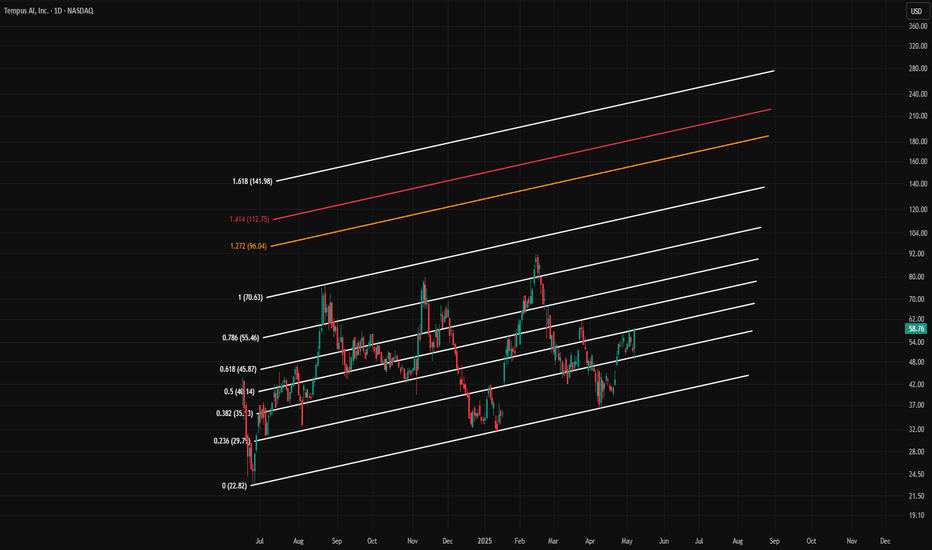The height and width of the screenshot is (550, 932).
Task: Click the Jun marker on time axis
Action: point(663,541)
